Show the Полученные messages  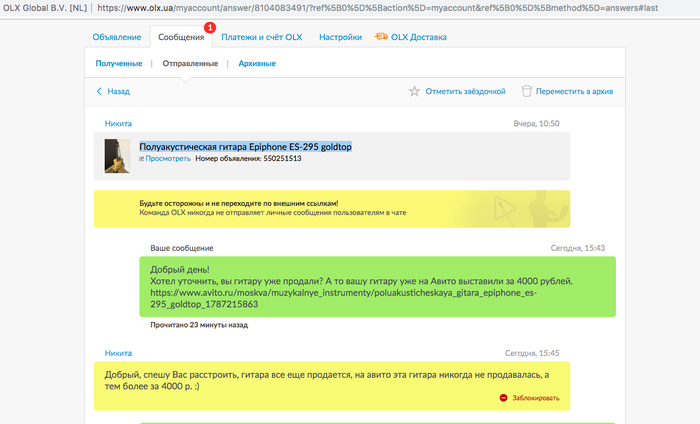tap(118, 63)
